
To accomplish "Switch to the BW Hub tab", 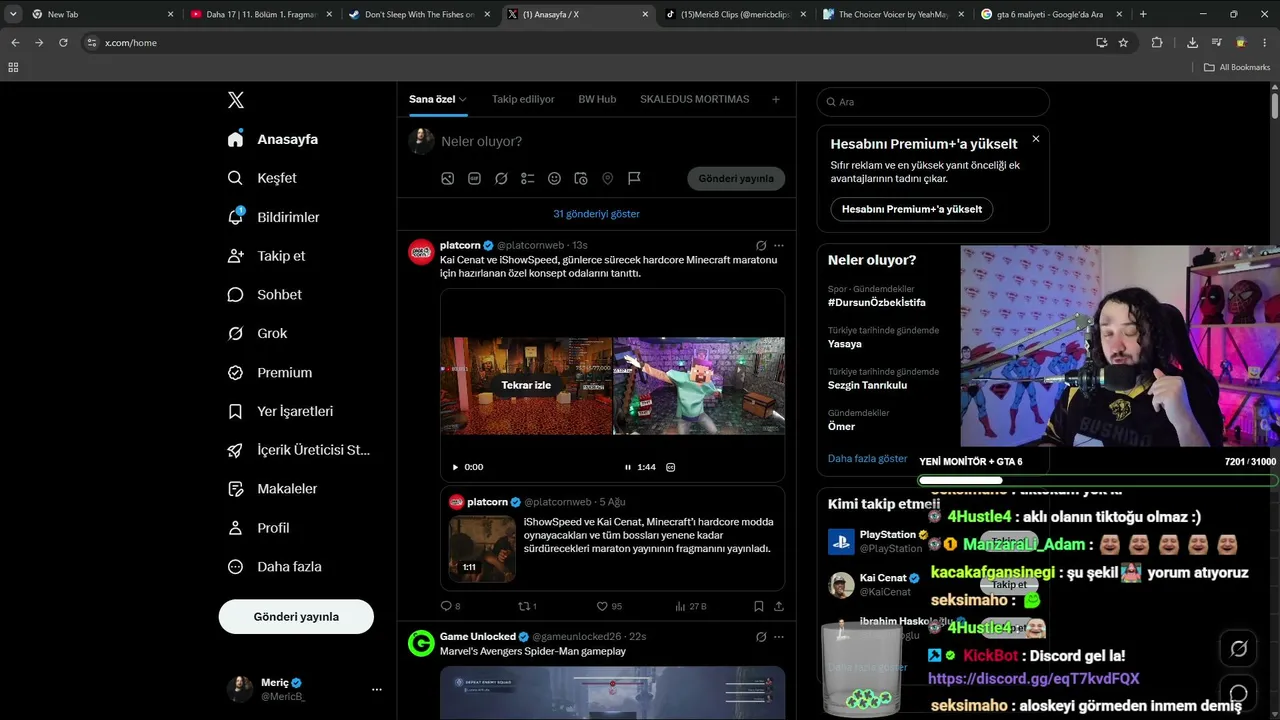I will coord(597,99).
